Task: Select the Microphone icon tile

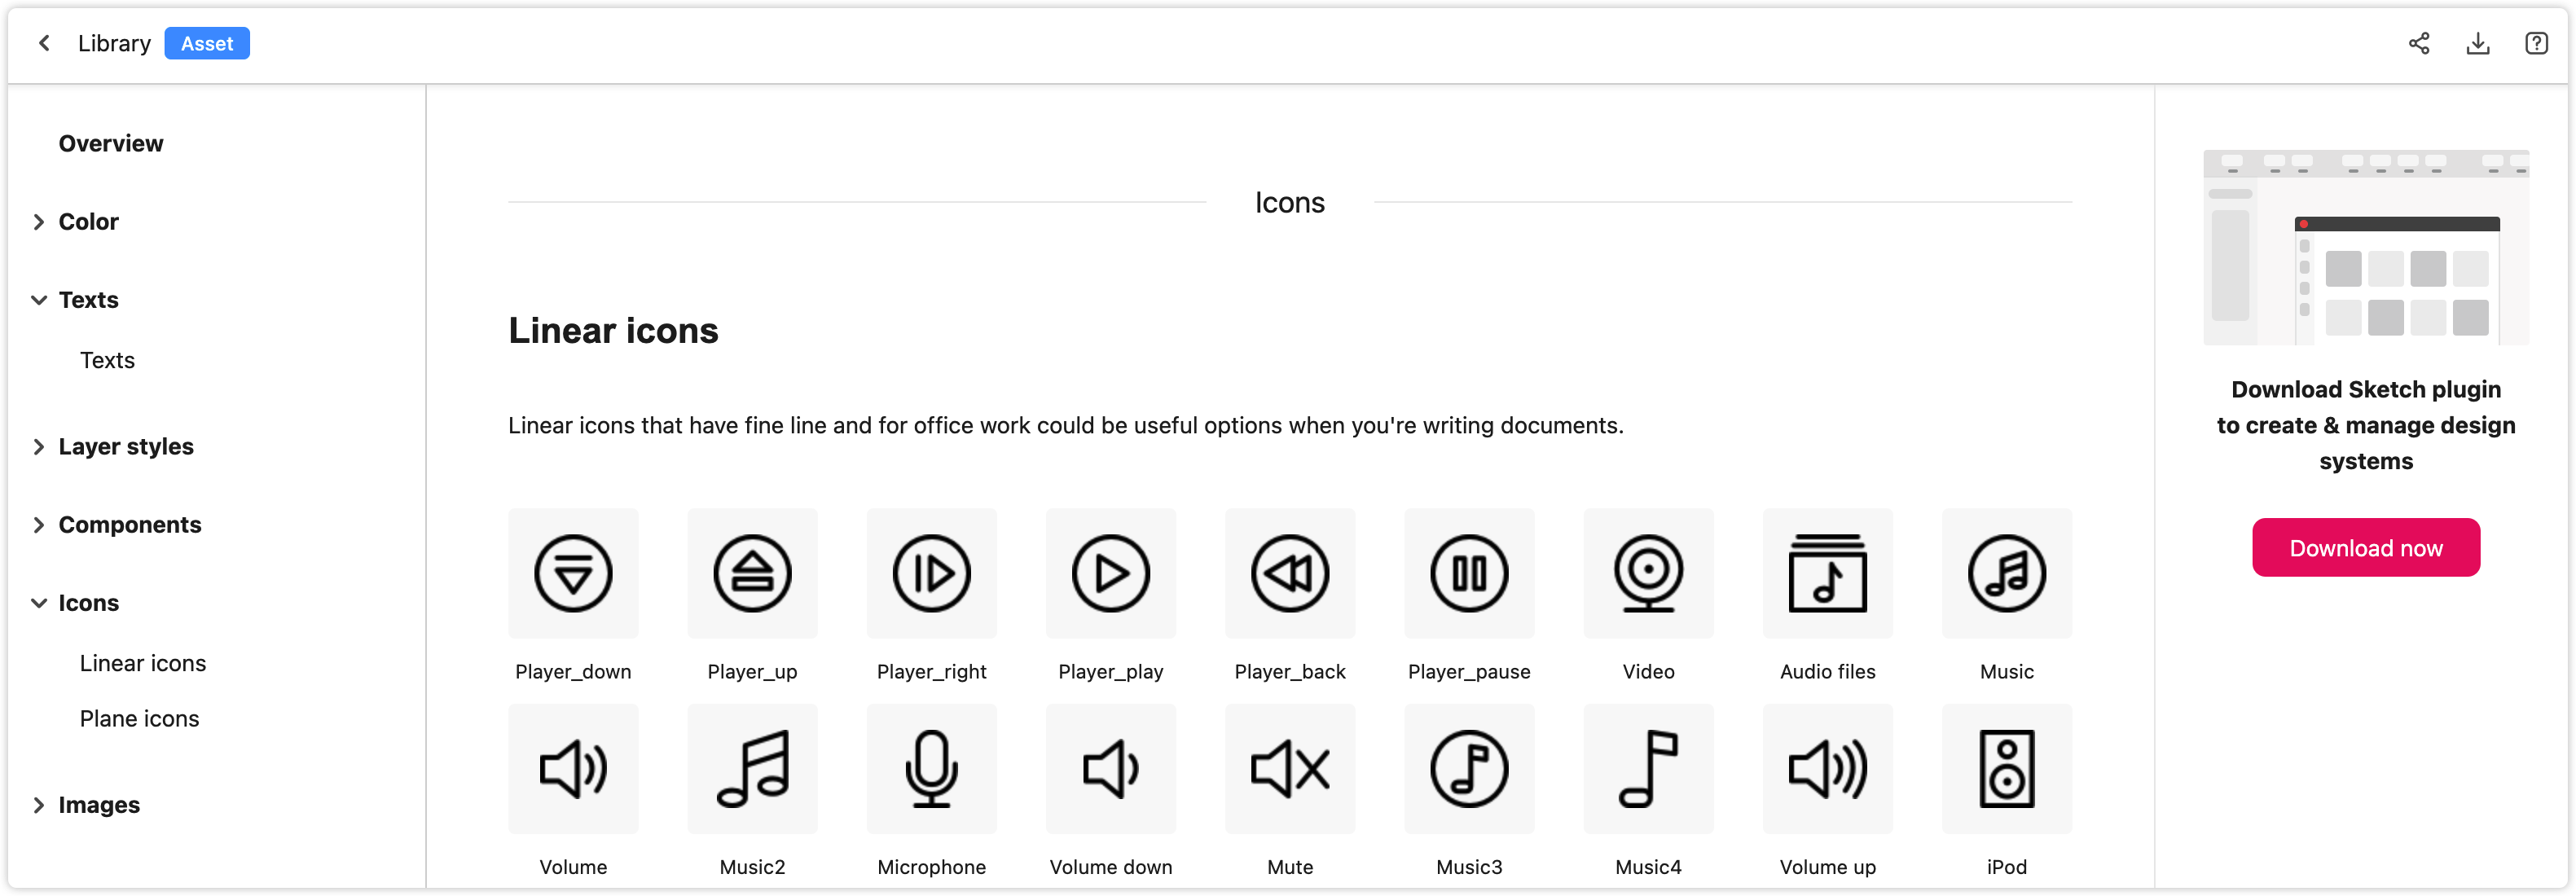Action: point(931,768)
